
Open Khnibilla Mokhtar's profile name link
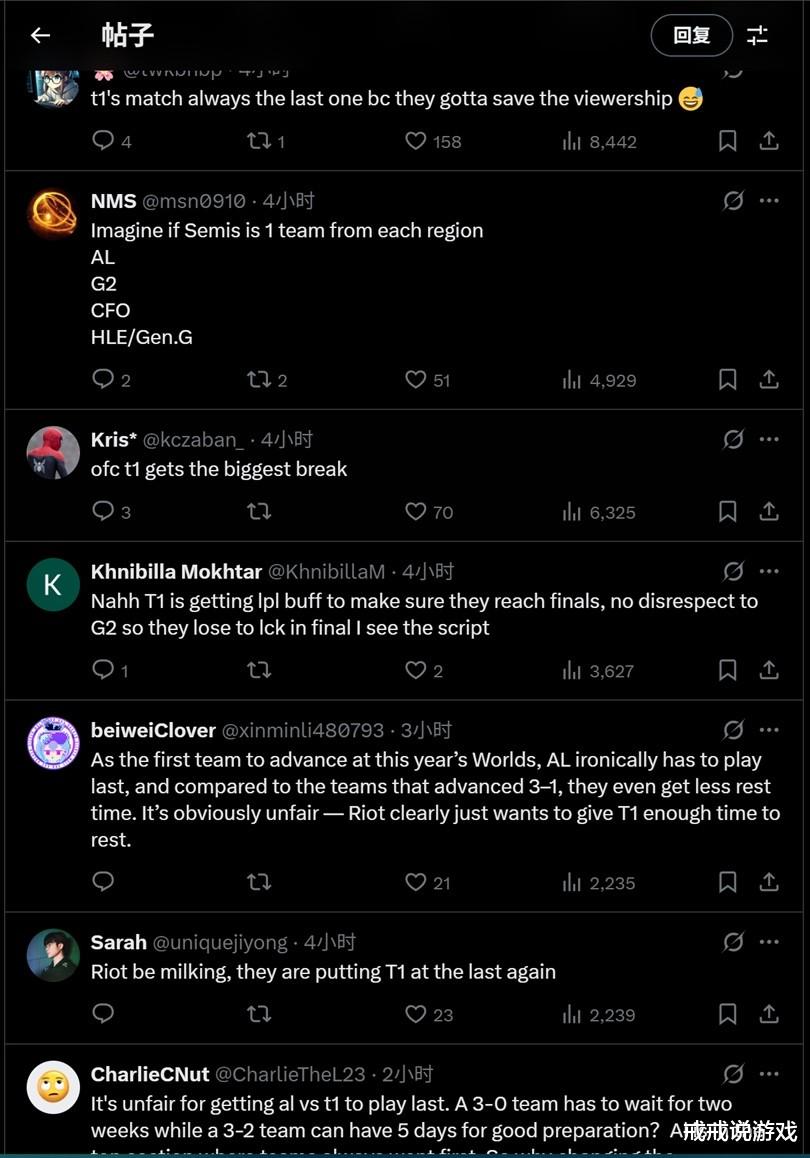tap(176, 572)
